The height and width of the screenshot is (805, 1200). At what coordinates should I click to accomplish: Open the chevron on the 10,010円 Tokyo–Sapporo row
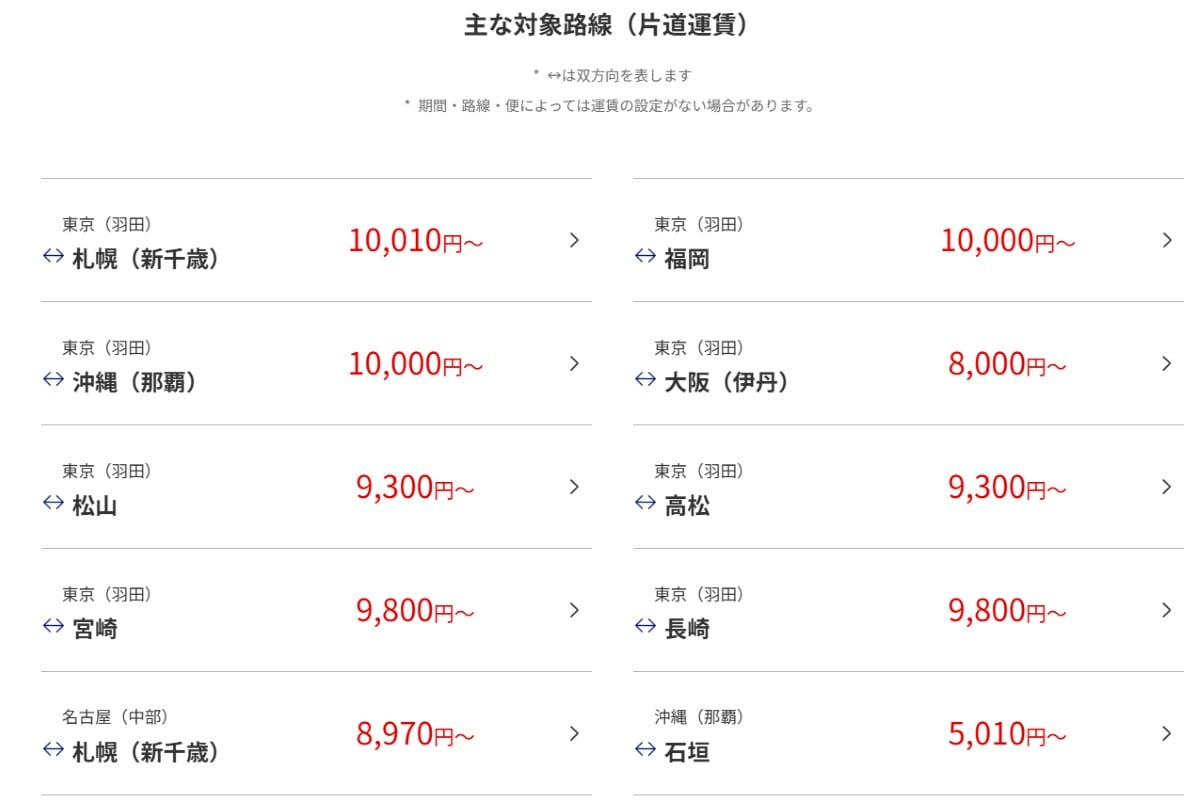click(x=574, y=240)
